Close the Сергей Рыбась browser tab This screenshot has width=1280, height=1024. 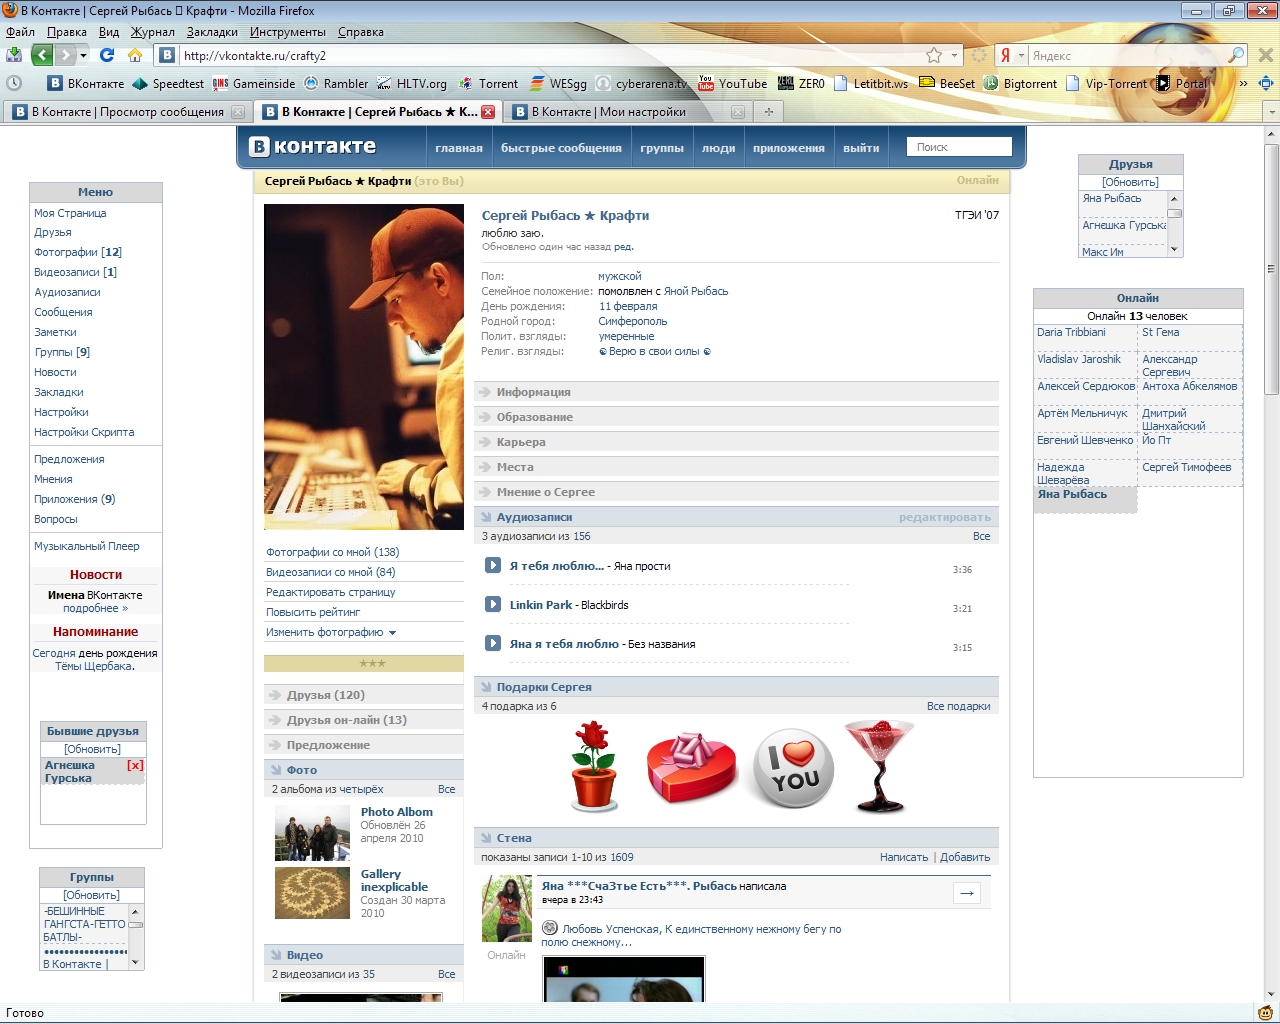point(488,112)
